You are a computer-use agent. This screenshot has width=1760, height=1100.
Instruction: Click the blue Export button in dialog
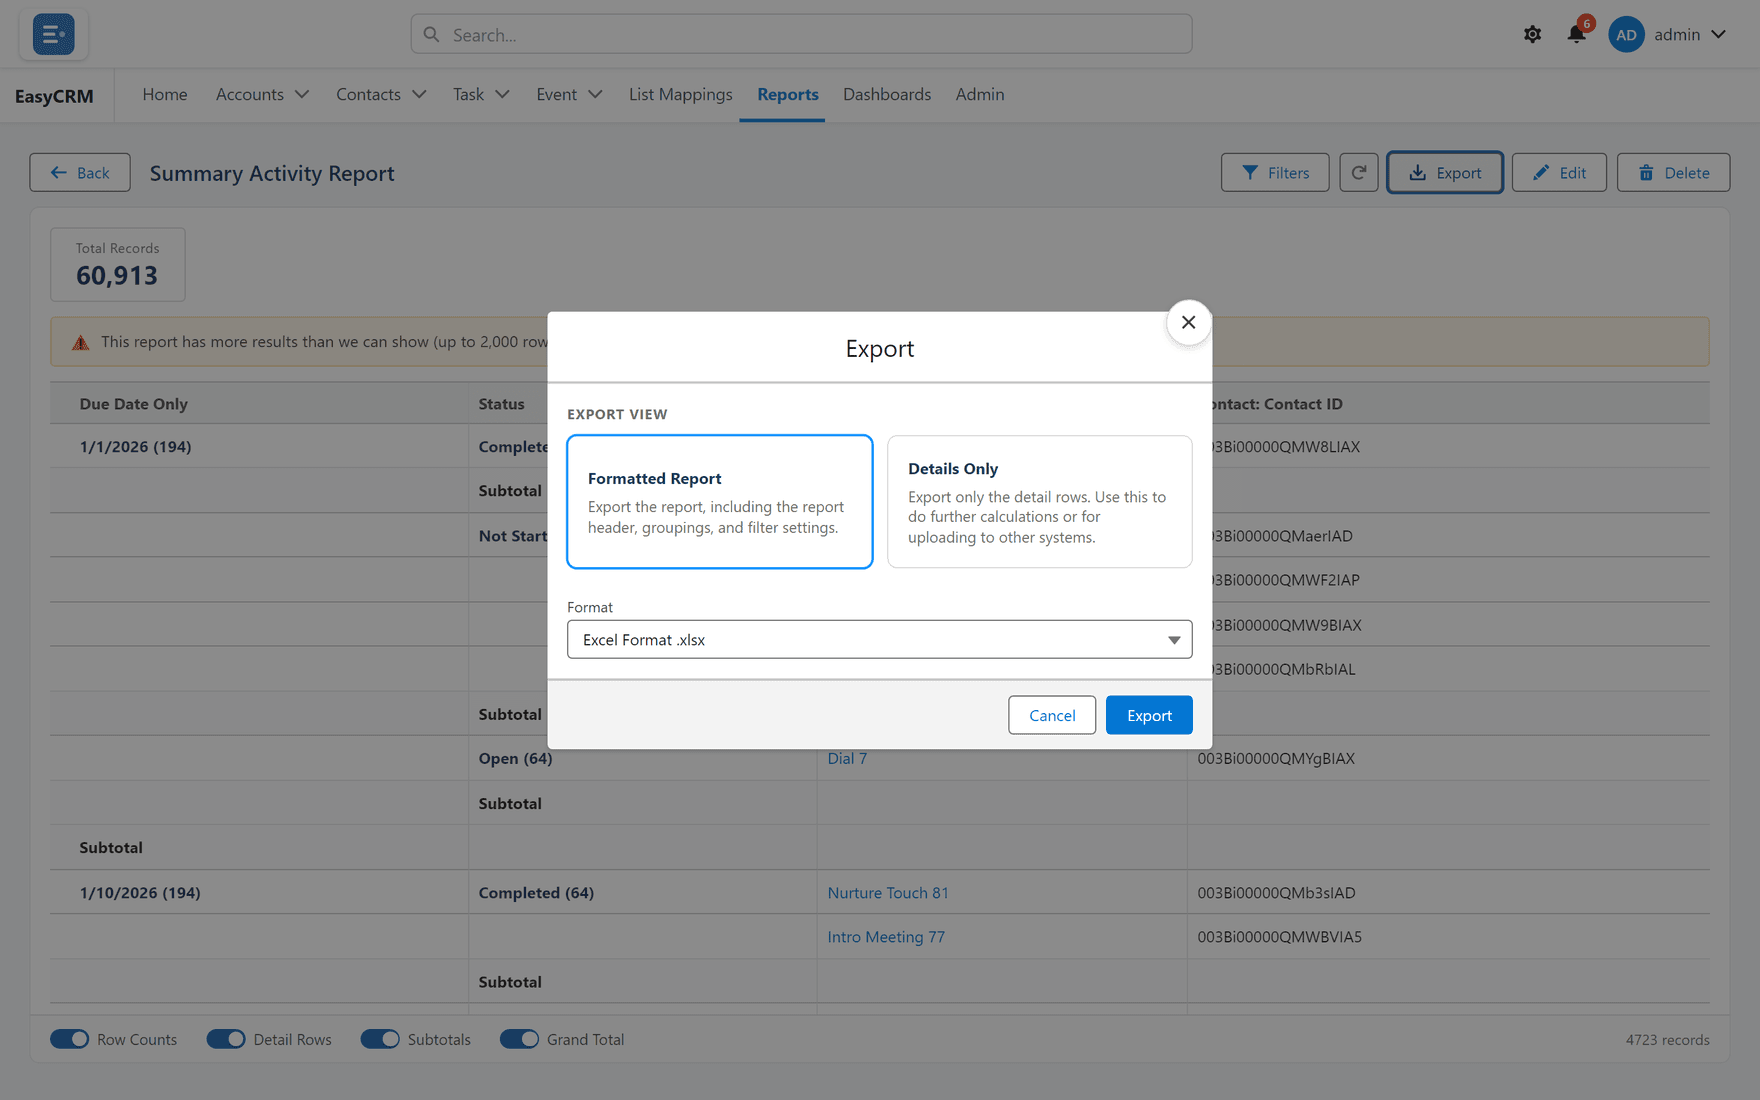[1149, 715]
